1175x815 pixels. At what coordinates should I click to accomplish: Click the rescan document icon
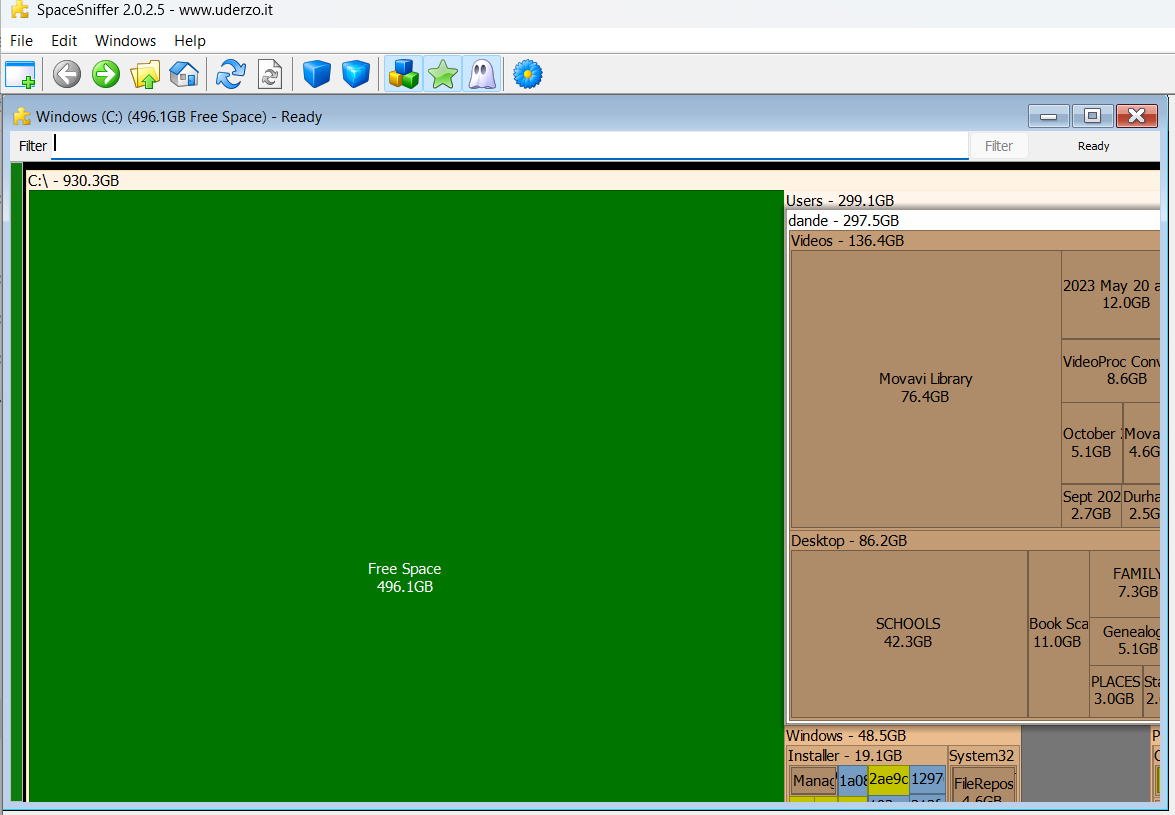coord(270,75)
